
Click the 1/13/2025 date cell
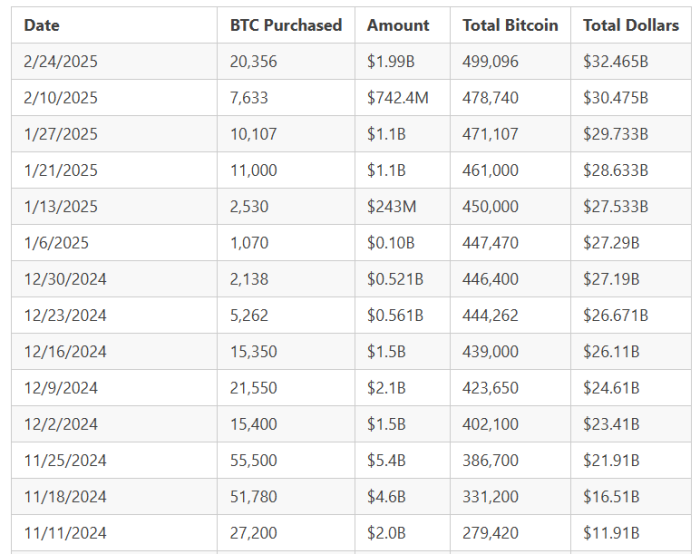click(x=61, y=207)
